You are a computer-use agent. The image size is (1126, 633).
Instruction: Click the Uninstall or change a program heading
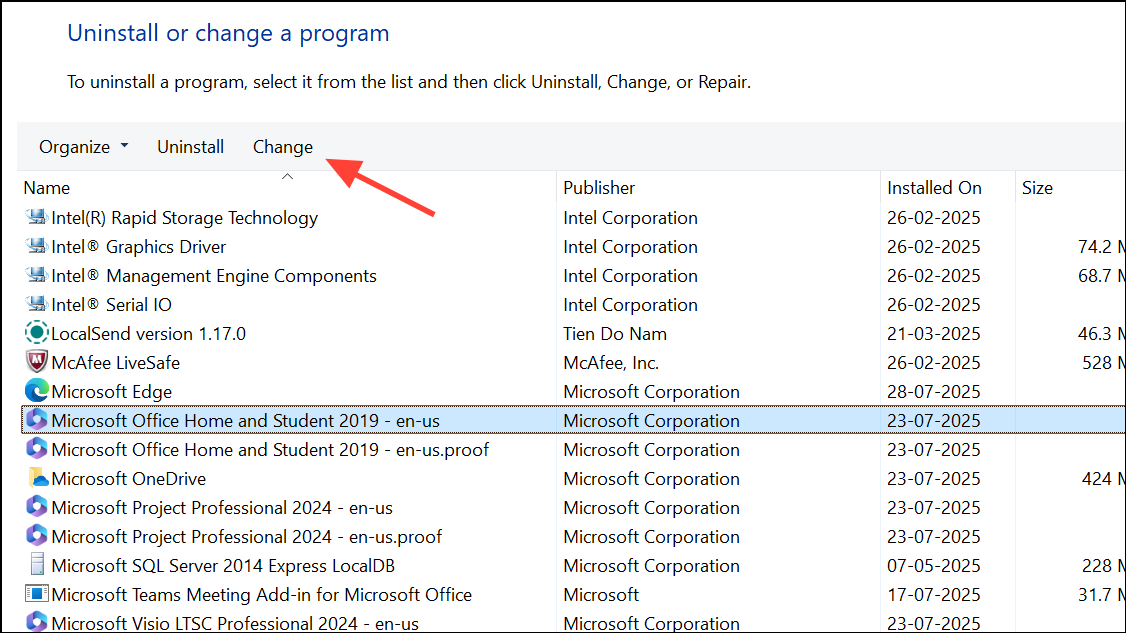click(x=228, y=33)
